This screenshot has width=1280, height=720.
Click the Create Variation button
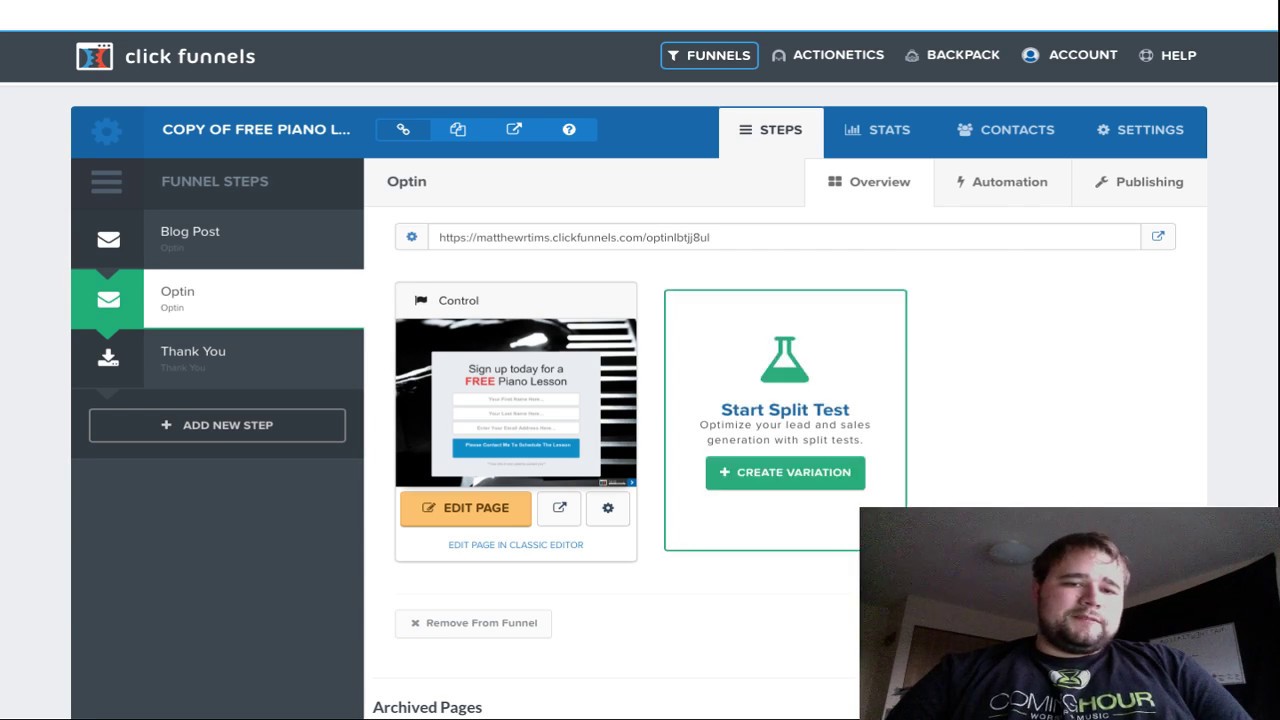785,473
